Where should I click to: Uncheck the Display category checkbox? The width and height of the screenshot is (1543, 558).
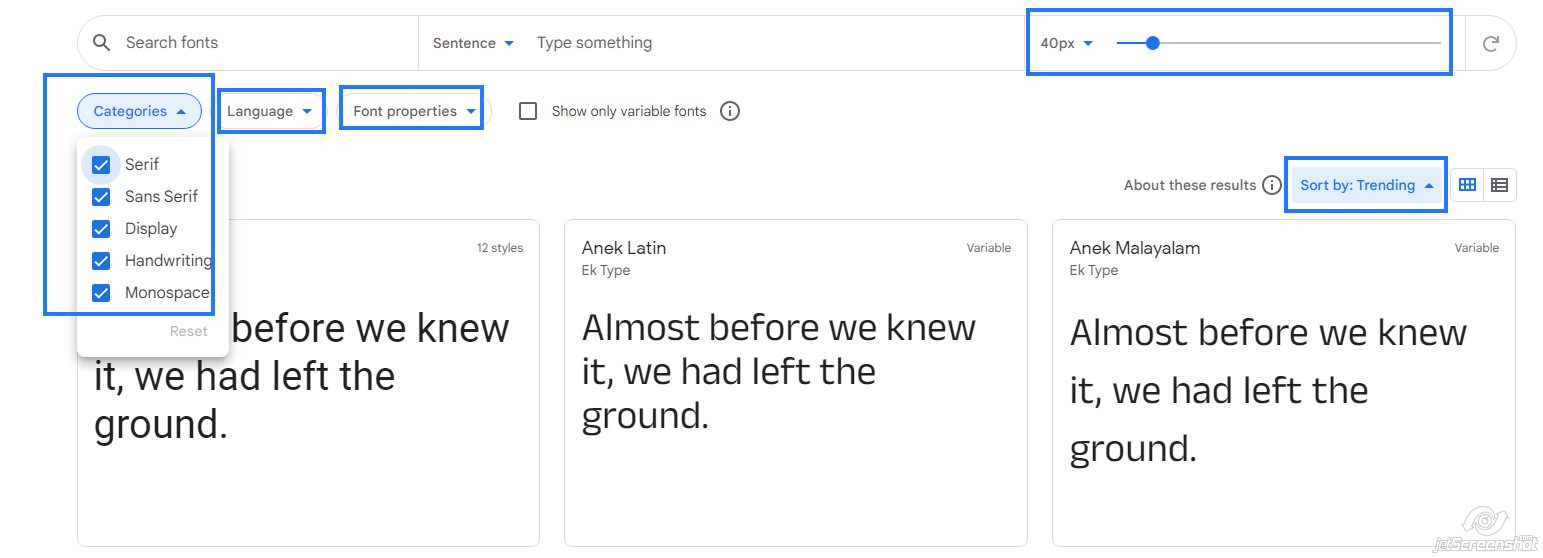tap(101, 229)
